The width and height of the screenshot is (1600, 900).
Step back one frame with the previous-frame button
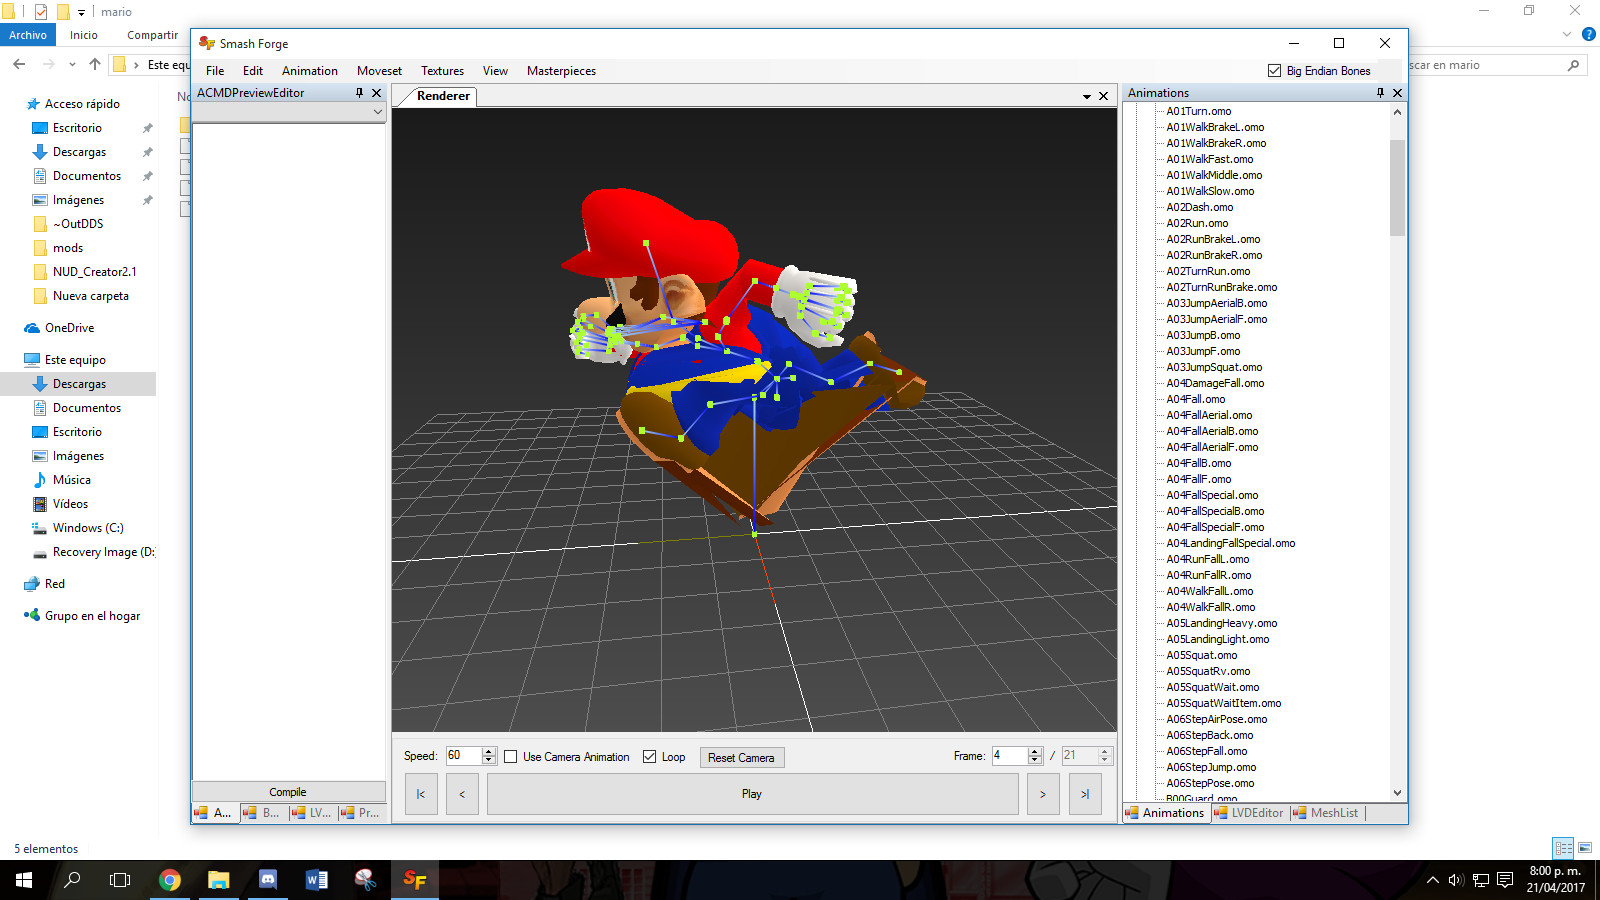pyautogui.click(x=462, y=793)
